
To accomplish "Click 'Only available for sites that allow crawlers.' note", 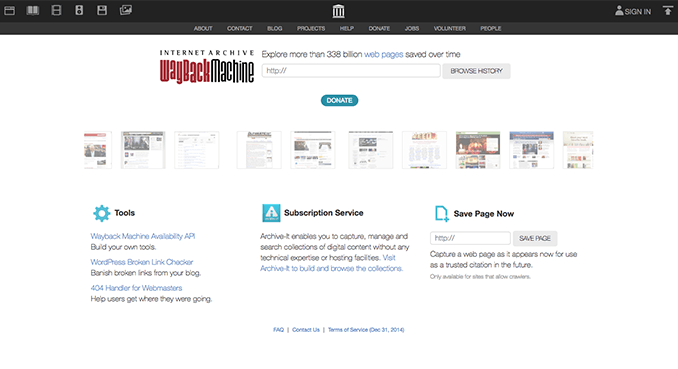I will (480, 277).
